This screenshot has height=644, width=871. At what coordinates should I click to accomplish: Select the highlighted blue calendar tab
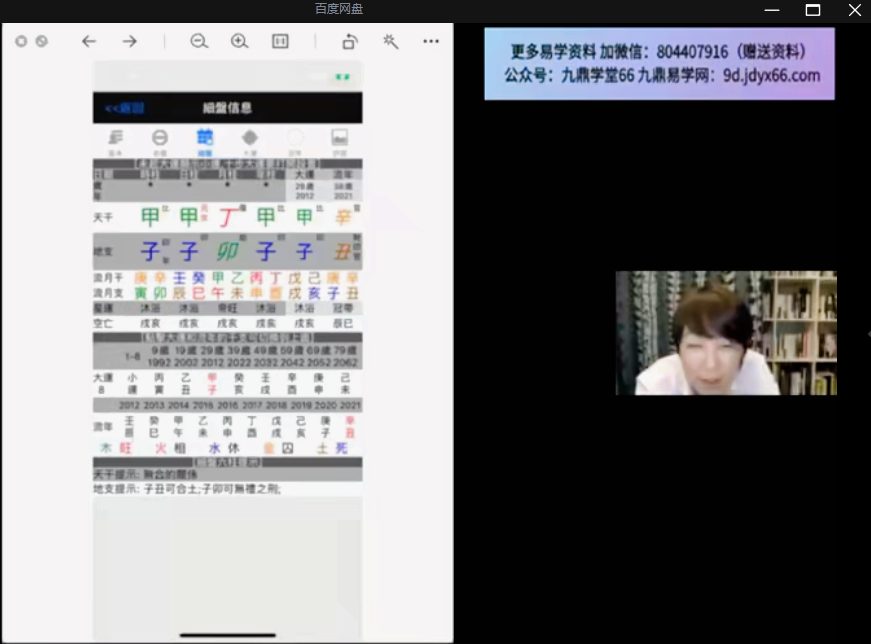tap(205, 142)
